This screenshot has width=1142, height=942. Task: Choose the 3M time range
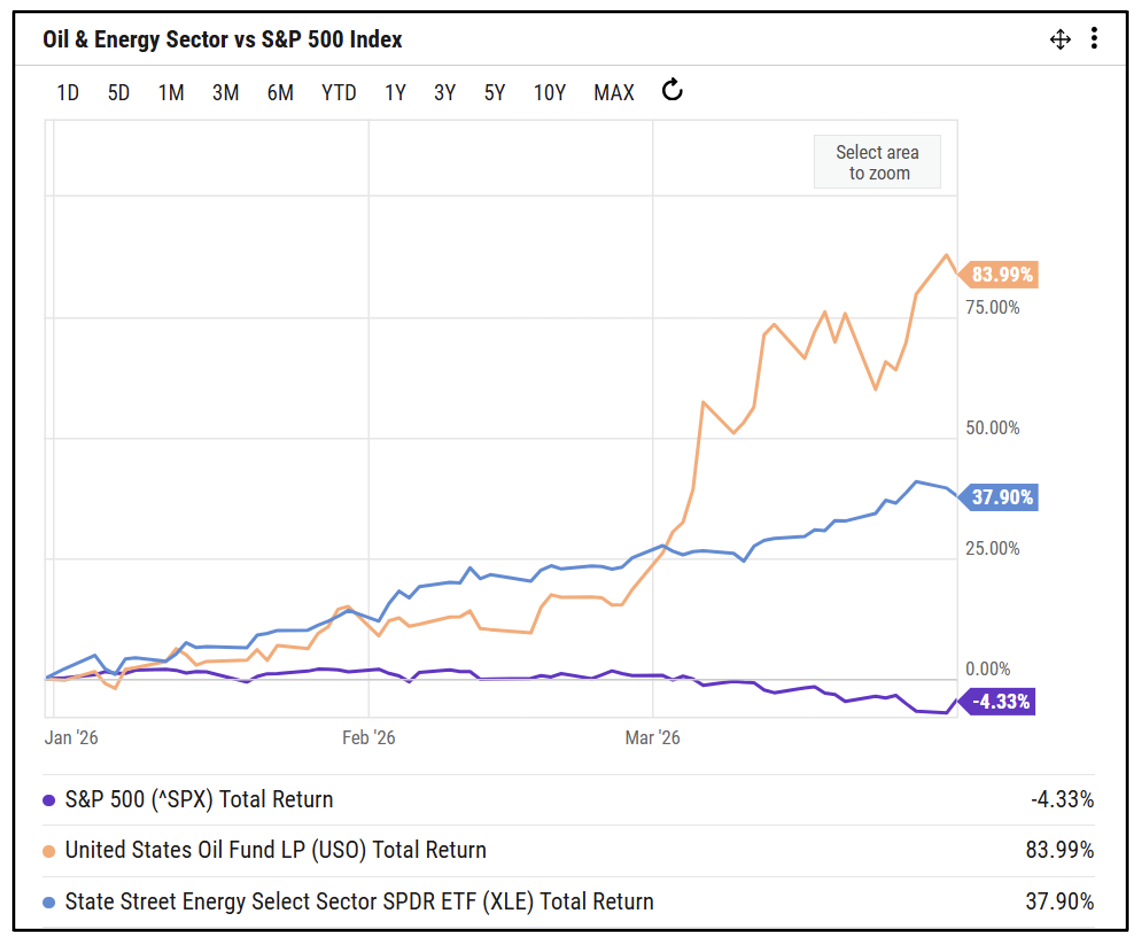(225, 93)
